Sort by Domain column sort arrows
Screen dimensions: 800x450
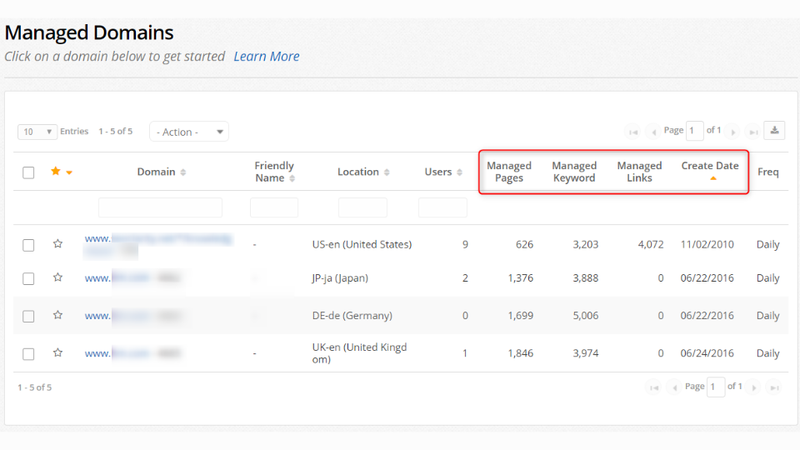pyautogui.click(x=183, y=172)
